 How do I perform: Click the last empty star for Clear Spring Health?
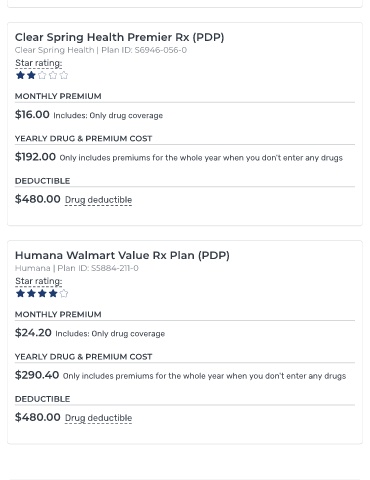coord(64,75)
